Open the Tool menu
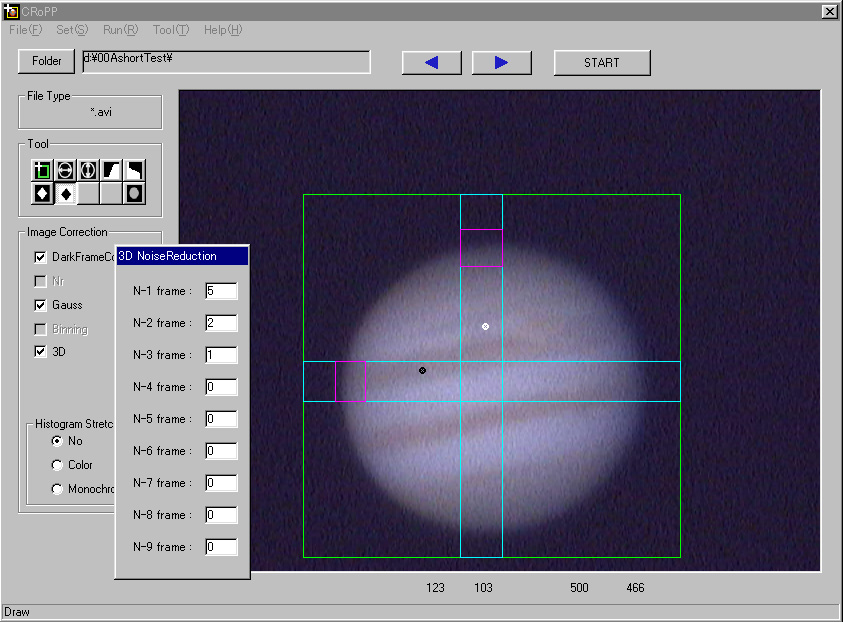The height and width of the screenshot is (622, 843). (x=170, y=30)
